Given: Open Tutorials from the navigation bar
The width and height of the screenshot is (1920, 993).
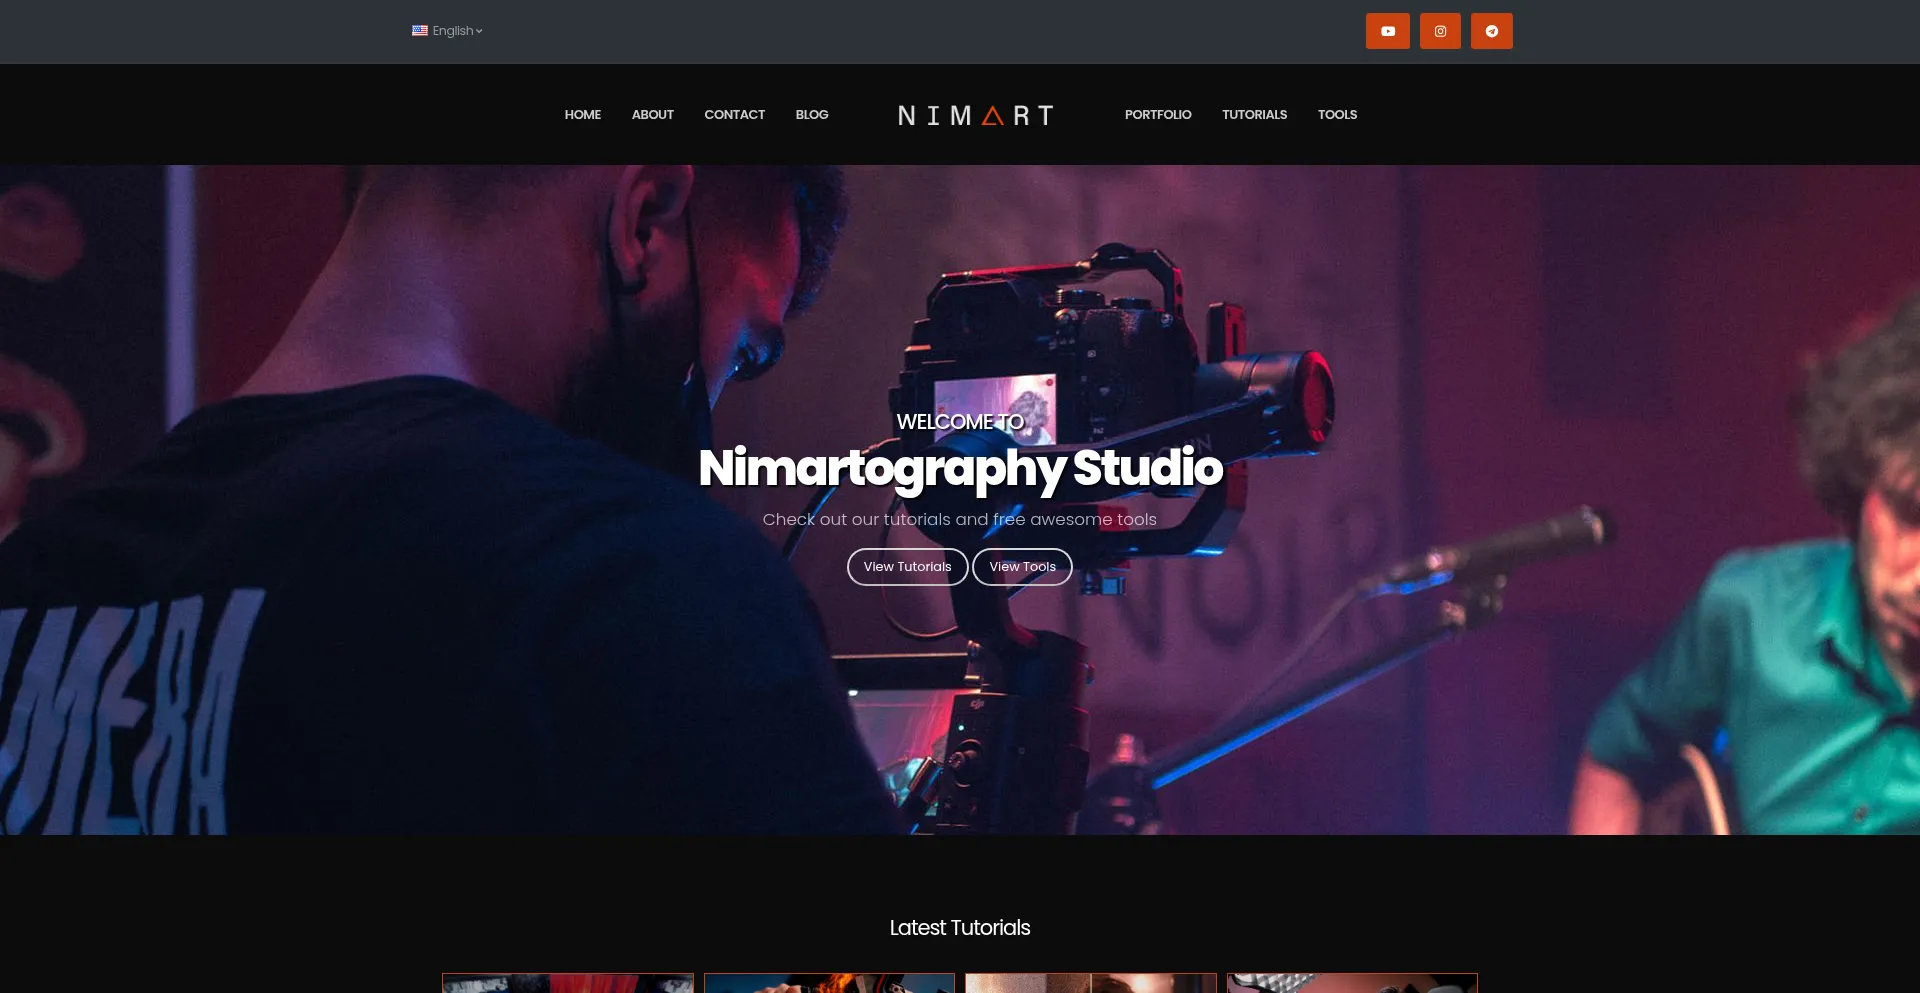Looking at the screenshot, I should coord(1254,115).
